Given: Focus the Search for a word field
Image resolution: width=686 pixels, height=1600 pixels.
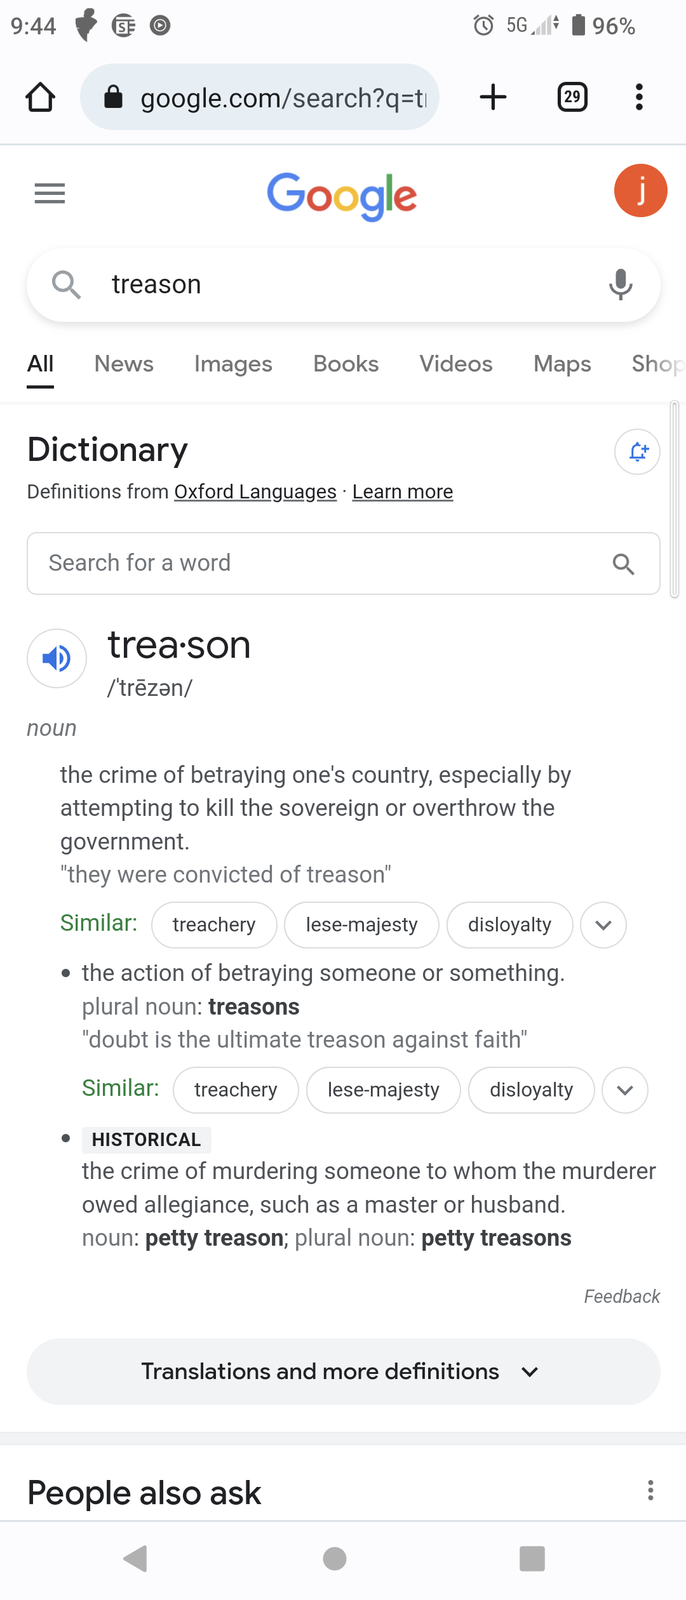Looking at the screenshot, I should point(343,564).
